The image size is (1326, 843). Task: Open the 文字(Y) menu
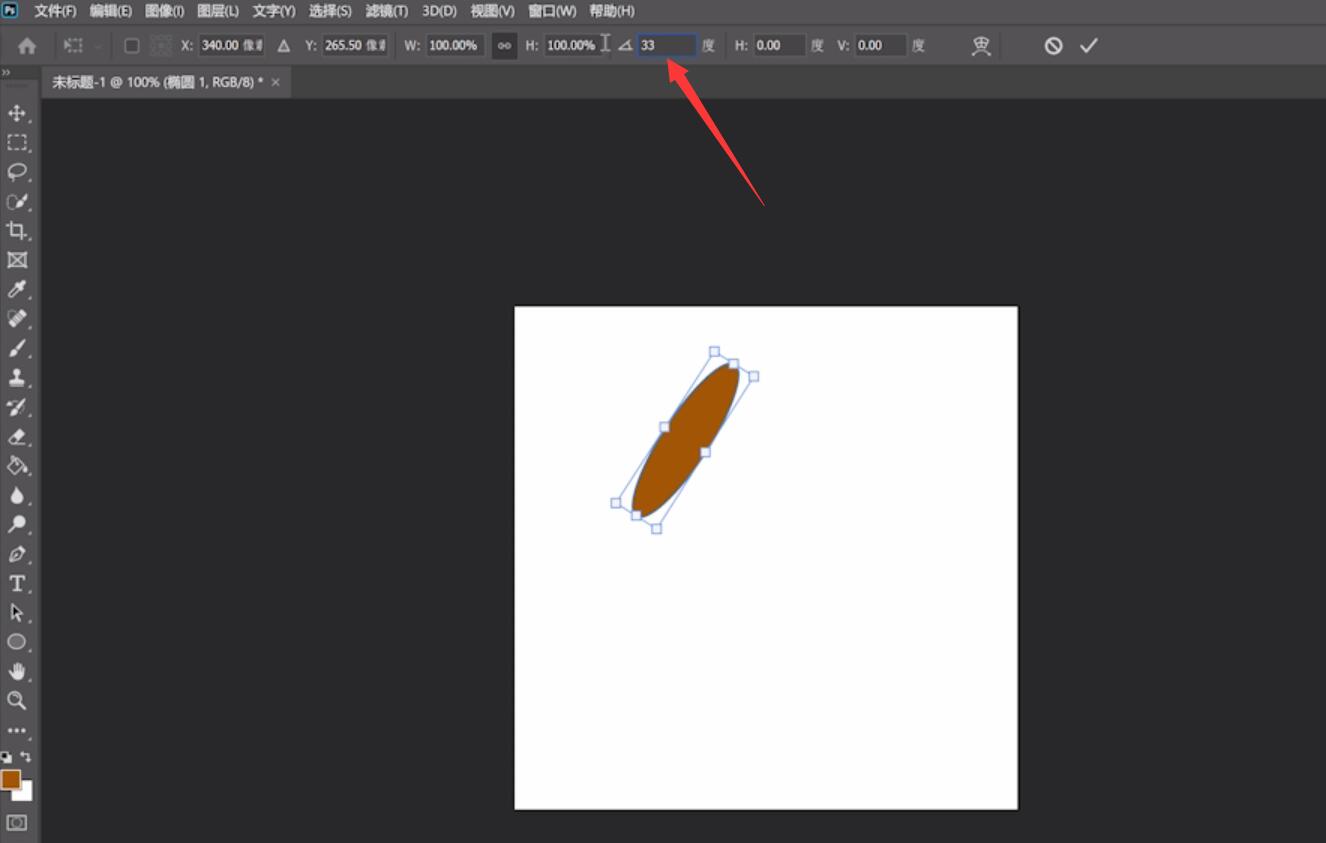click(x=274, y=11)
